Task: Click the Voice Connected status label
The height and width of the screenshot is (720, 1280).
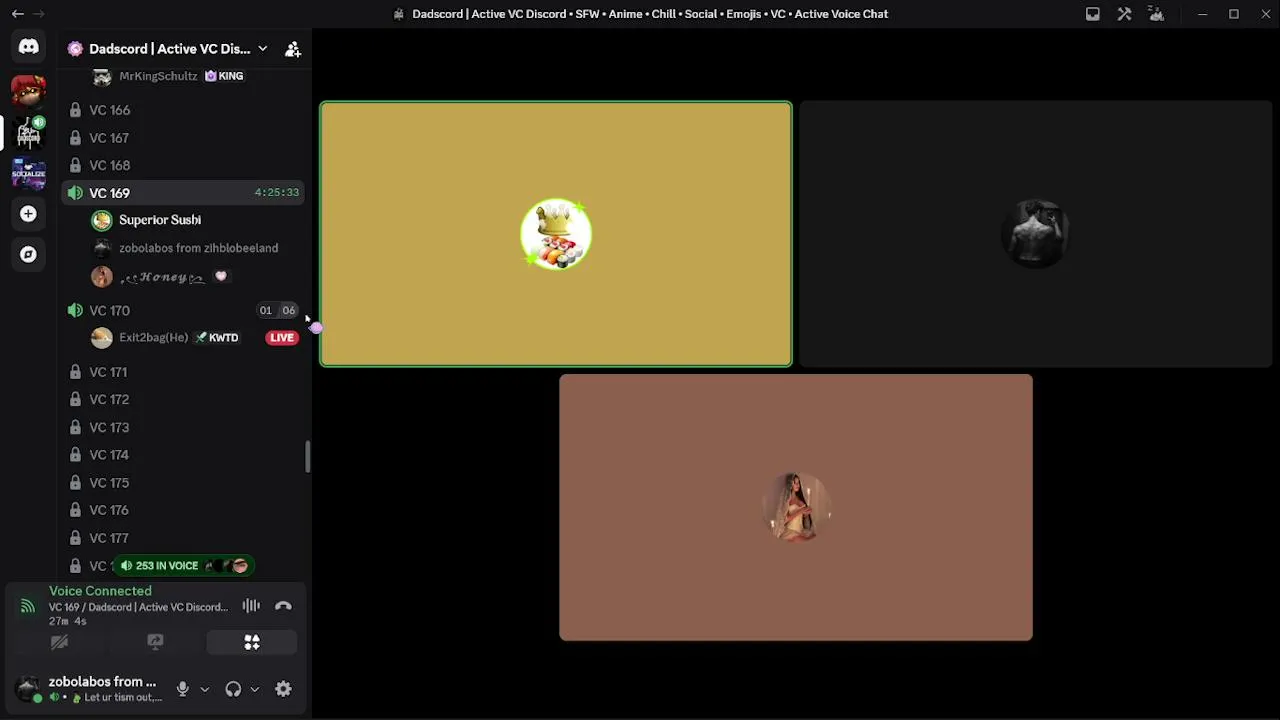Action: pyautogui.click(x=100, y=591)
